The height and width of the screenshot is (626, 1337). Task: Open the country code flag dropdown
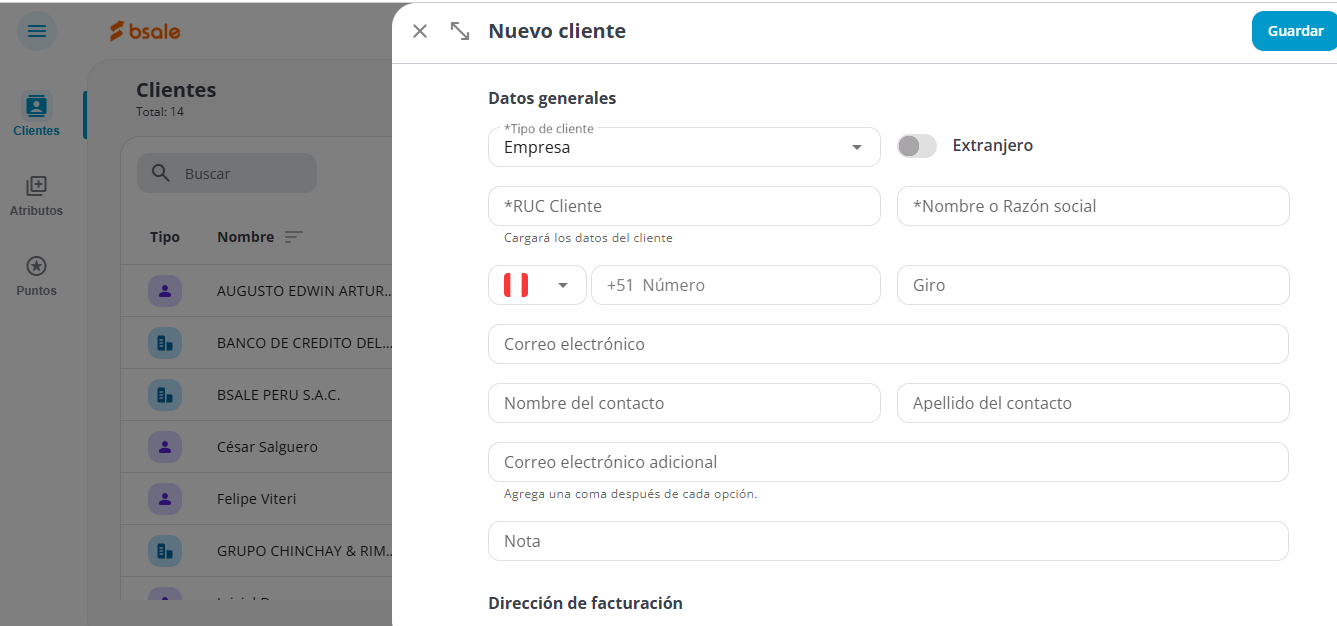[x=537, y=285]
